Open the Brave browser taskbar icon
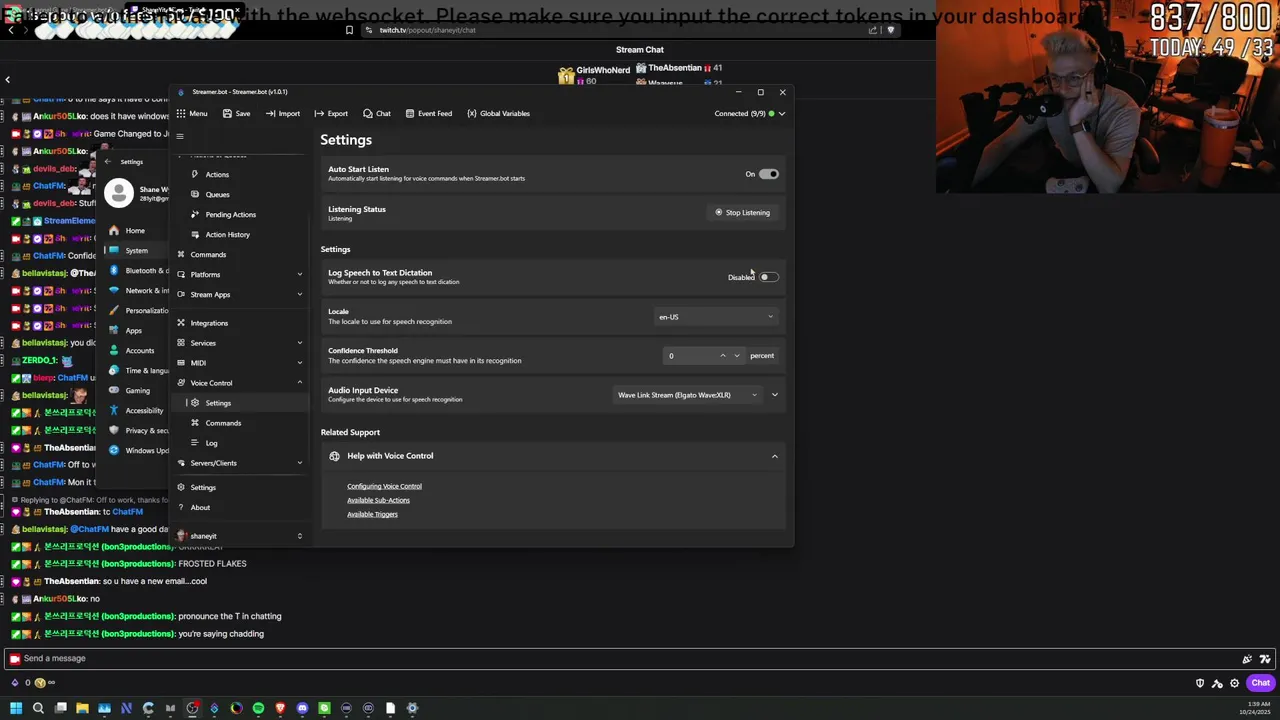The height and width of the screenshot is (720, 1280). (280, 708)
